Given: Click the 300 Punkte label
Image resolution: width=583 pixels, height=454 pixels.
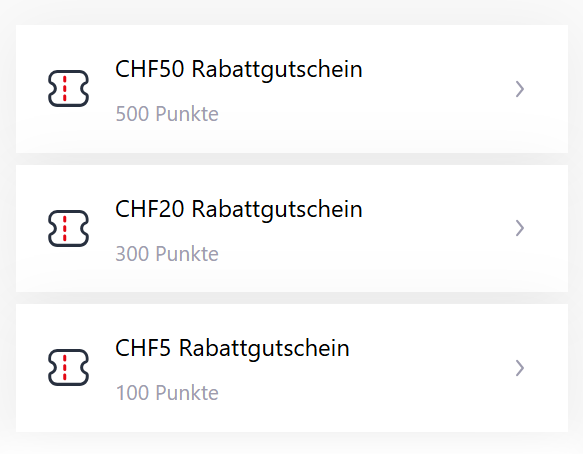Looking at the screenshot, I should point(167,254).
